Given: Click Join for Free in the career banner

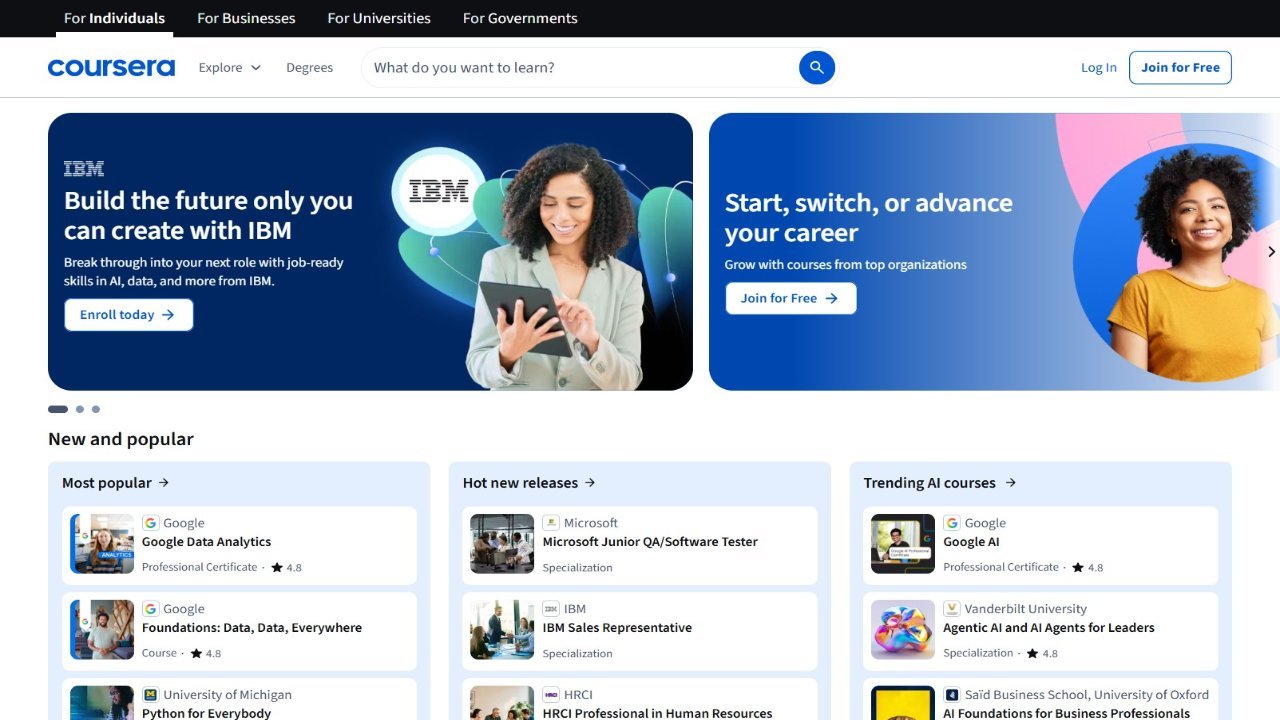Looking at the screenshot, I should click(x=790, y=298).
